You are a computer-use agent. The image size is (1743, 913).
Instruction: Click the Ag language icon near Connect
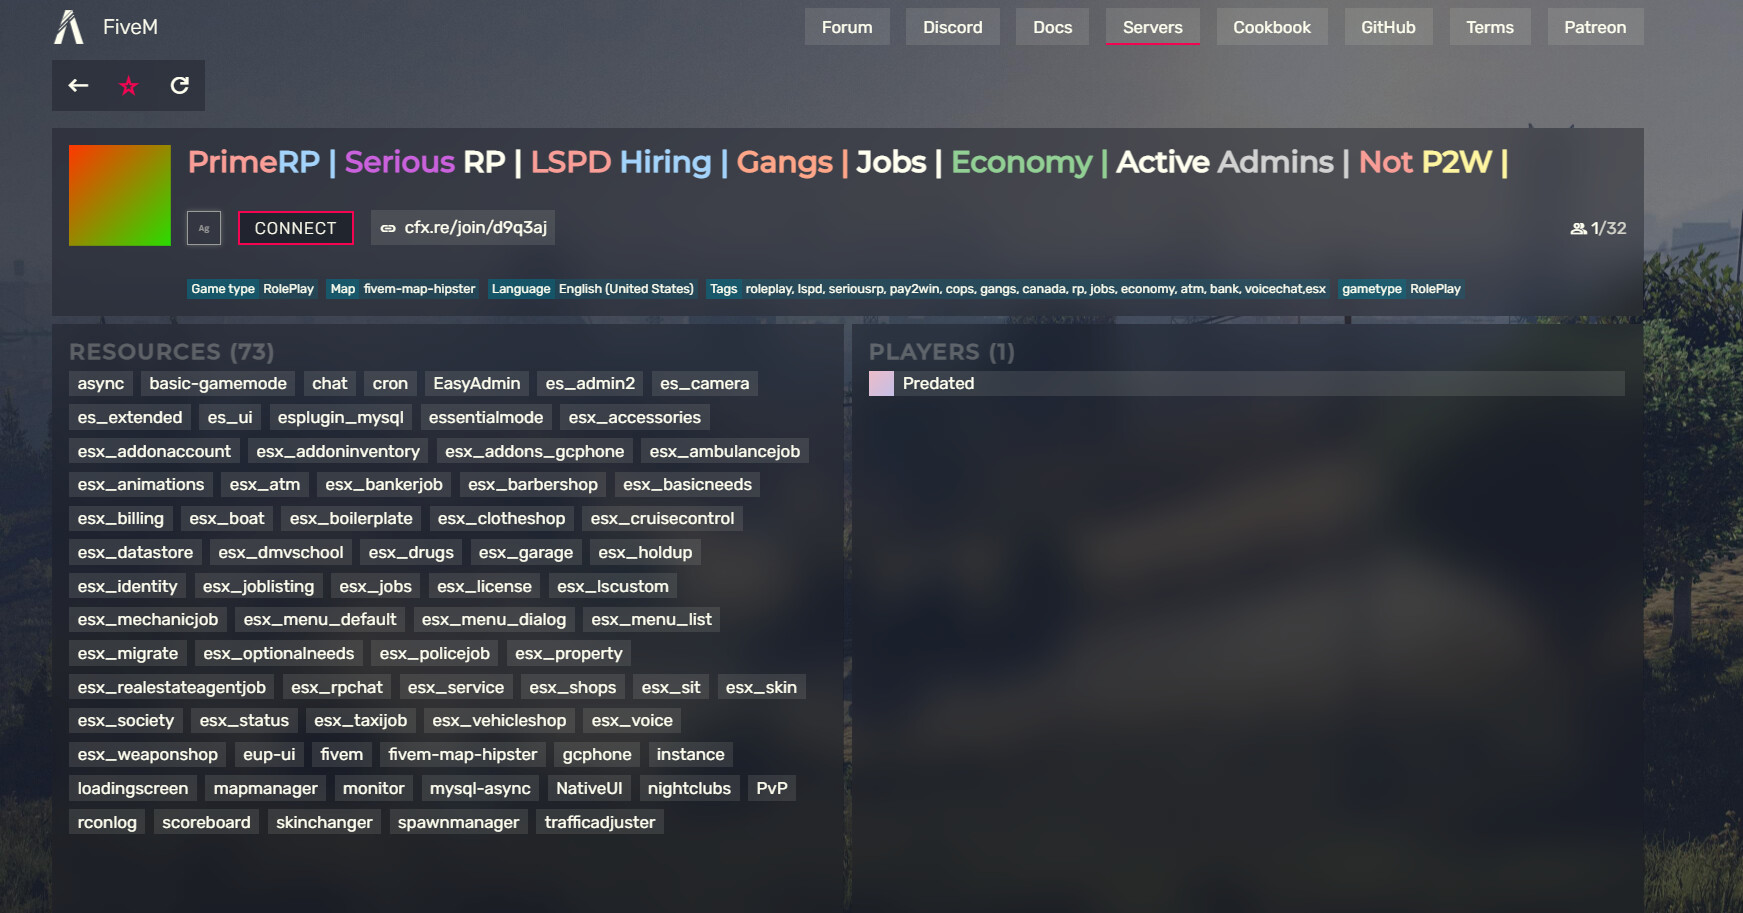tap(204, 228)
